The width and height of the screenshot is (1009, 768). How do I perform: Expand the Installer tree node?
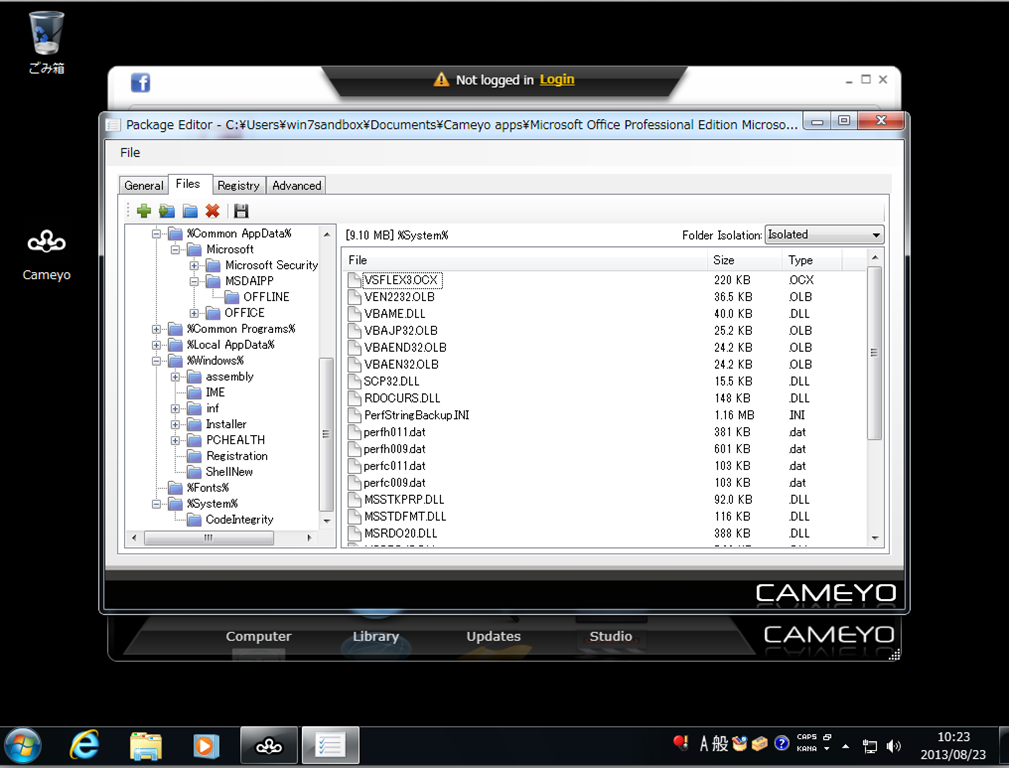(175, 424)
